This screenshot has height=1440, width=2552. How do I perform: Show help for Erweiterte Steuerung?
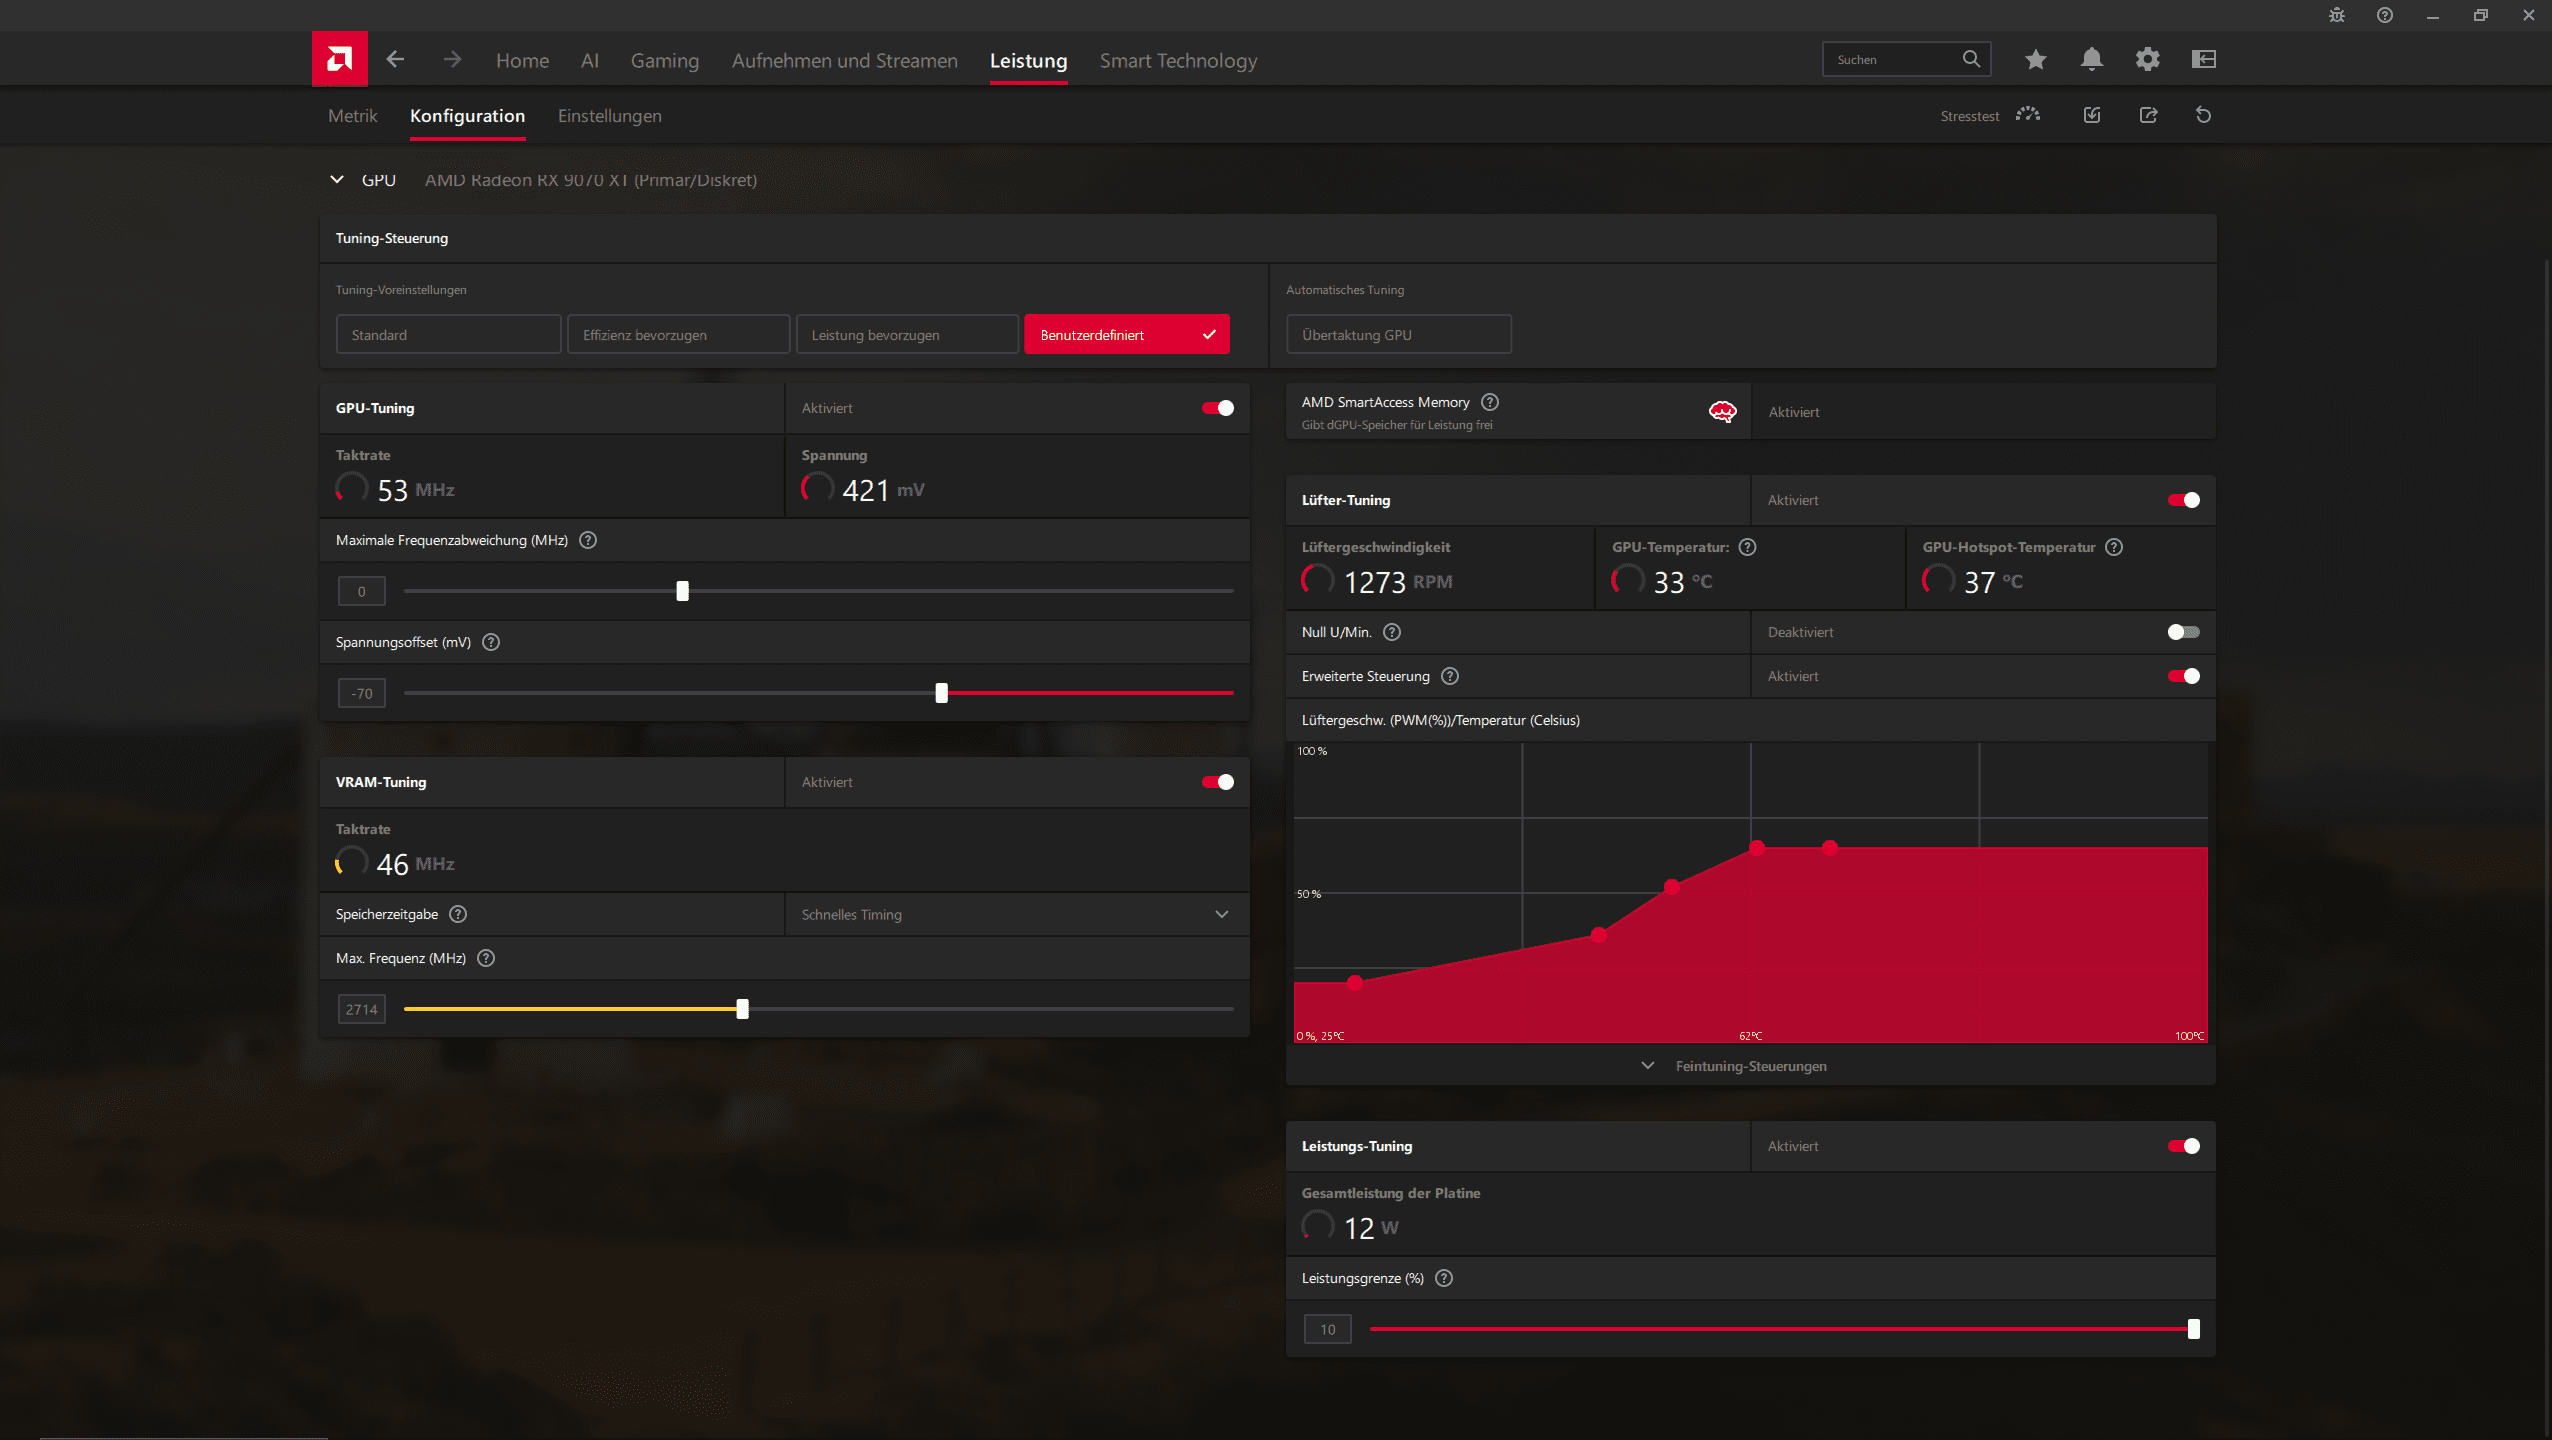[1450, 676]
